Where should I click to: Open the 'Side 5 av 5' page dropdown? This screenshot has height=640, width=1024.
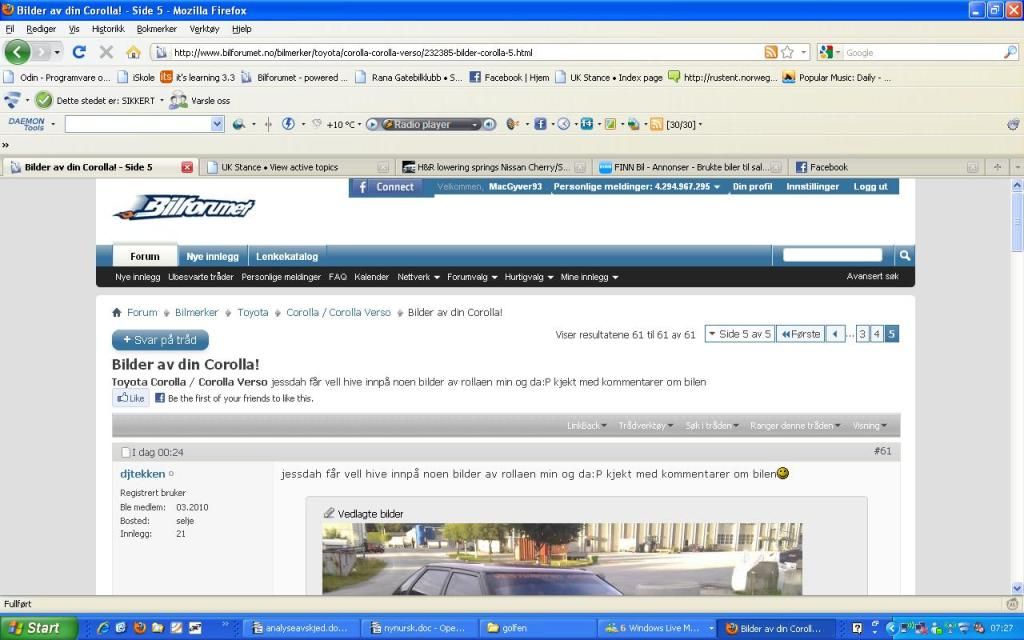(739, 334)
